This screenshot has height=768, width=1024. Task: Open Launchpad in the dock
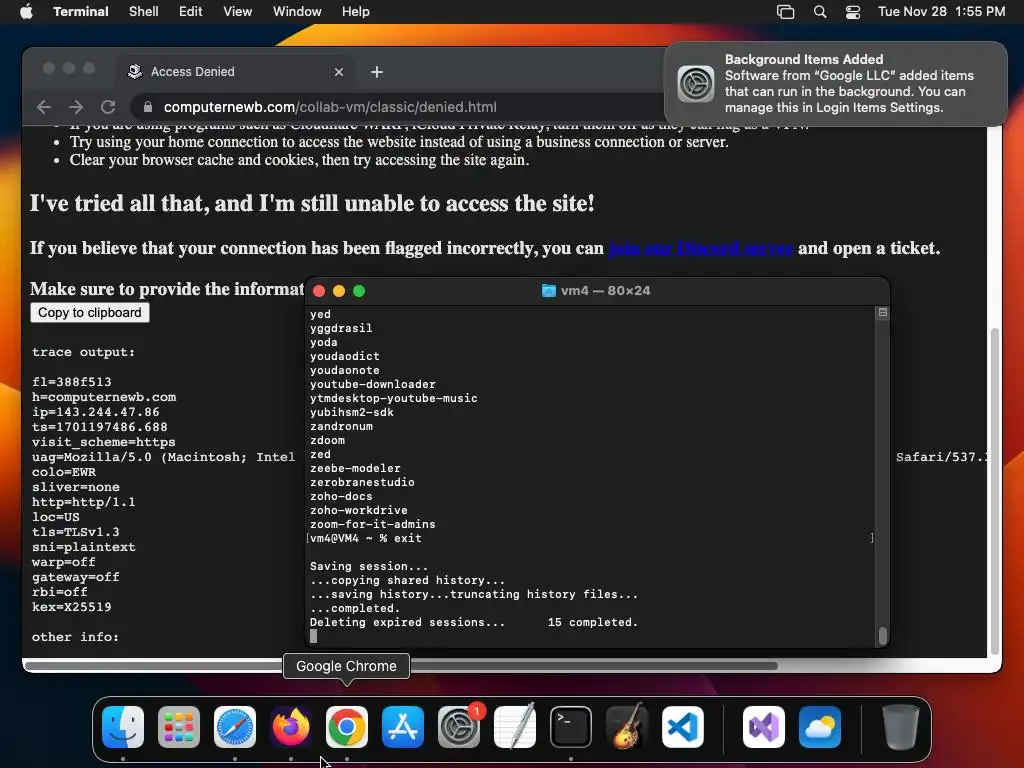(x=179, y=727)
